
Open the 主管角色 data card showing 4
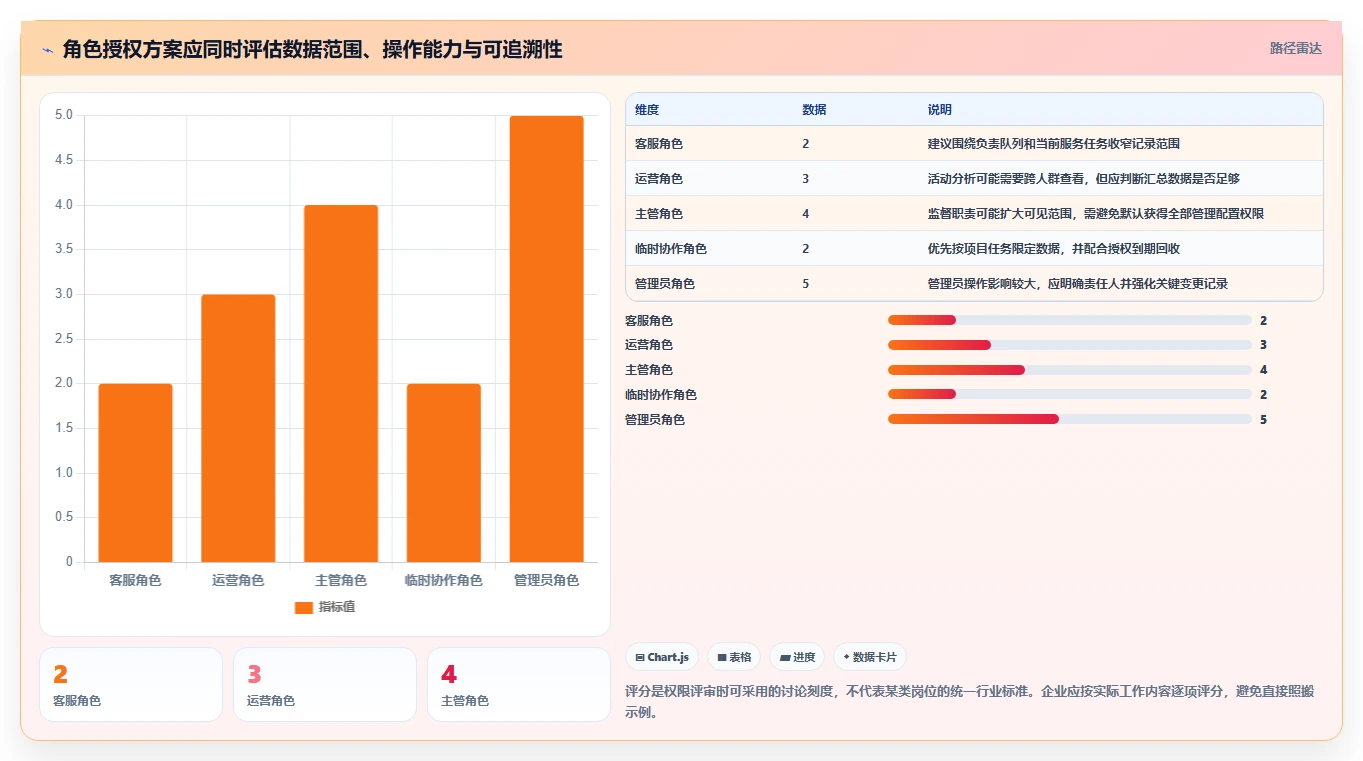(x=519, y=684)
